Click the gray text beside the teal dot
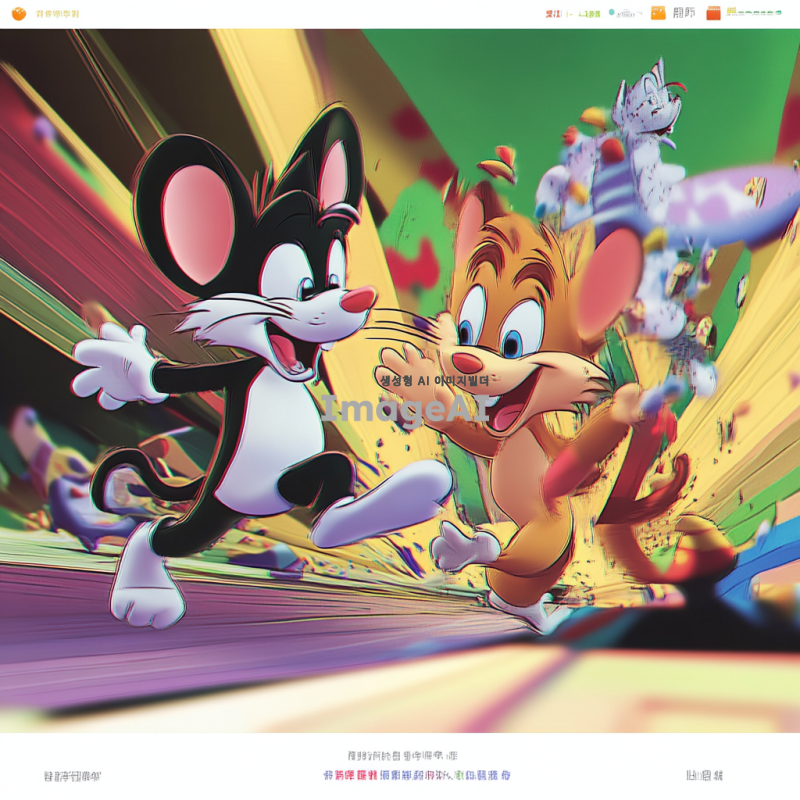Image resolution: width=800 pixels, height=800 pixels. coord(630,14)
